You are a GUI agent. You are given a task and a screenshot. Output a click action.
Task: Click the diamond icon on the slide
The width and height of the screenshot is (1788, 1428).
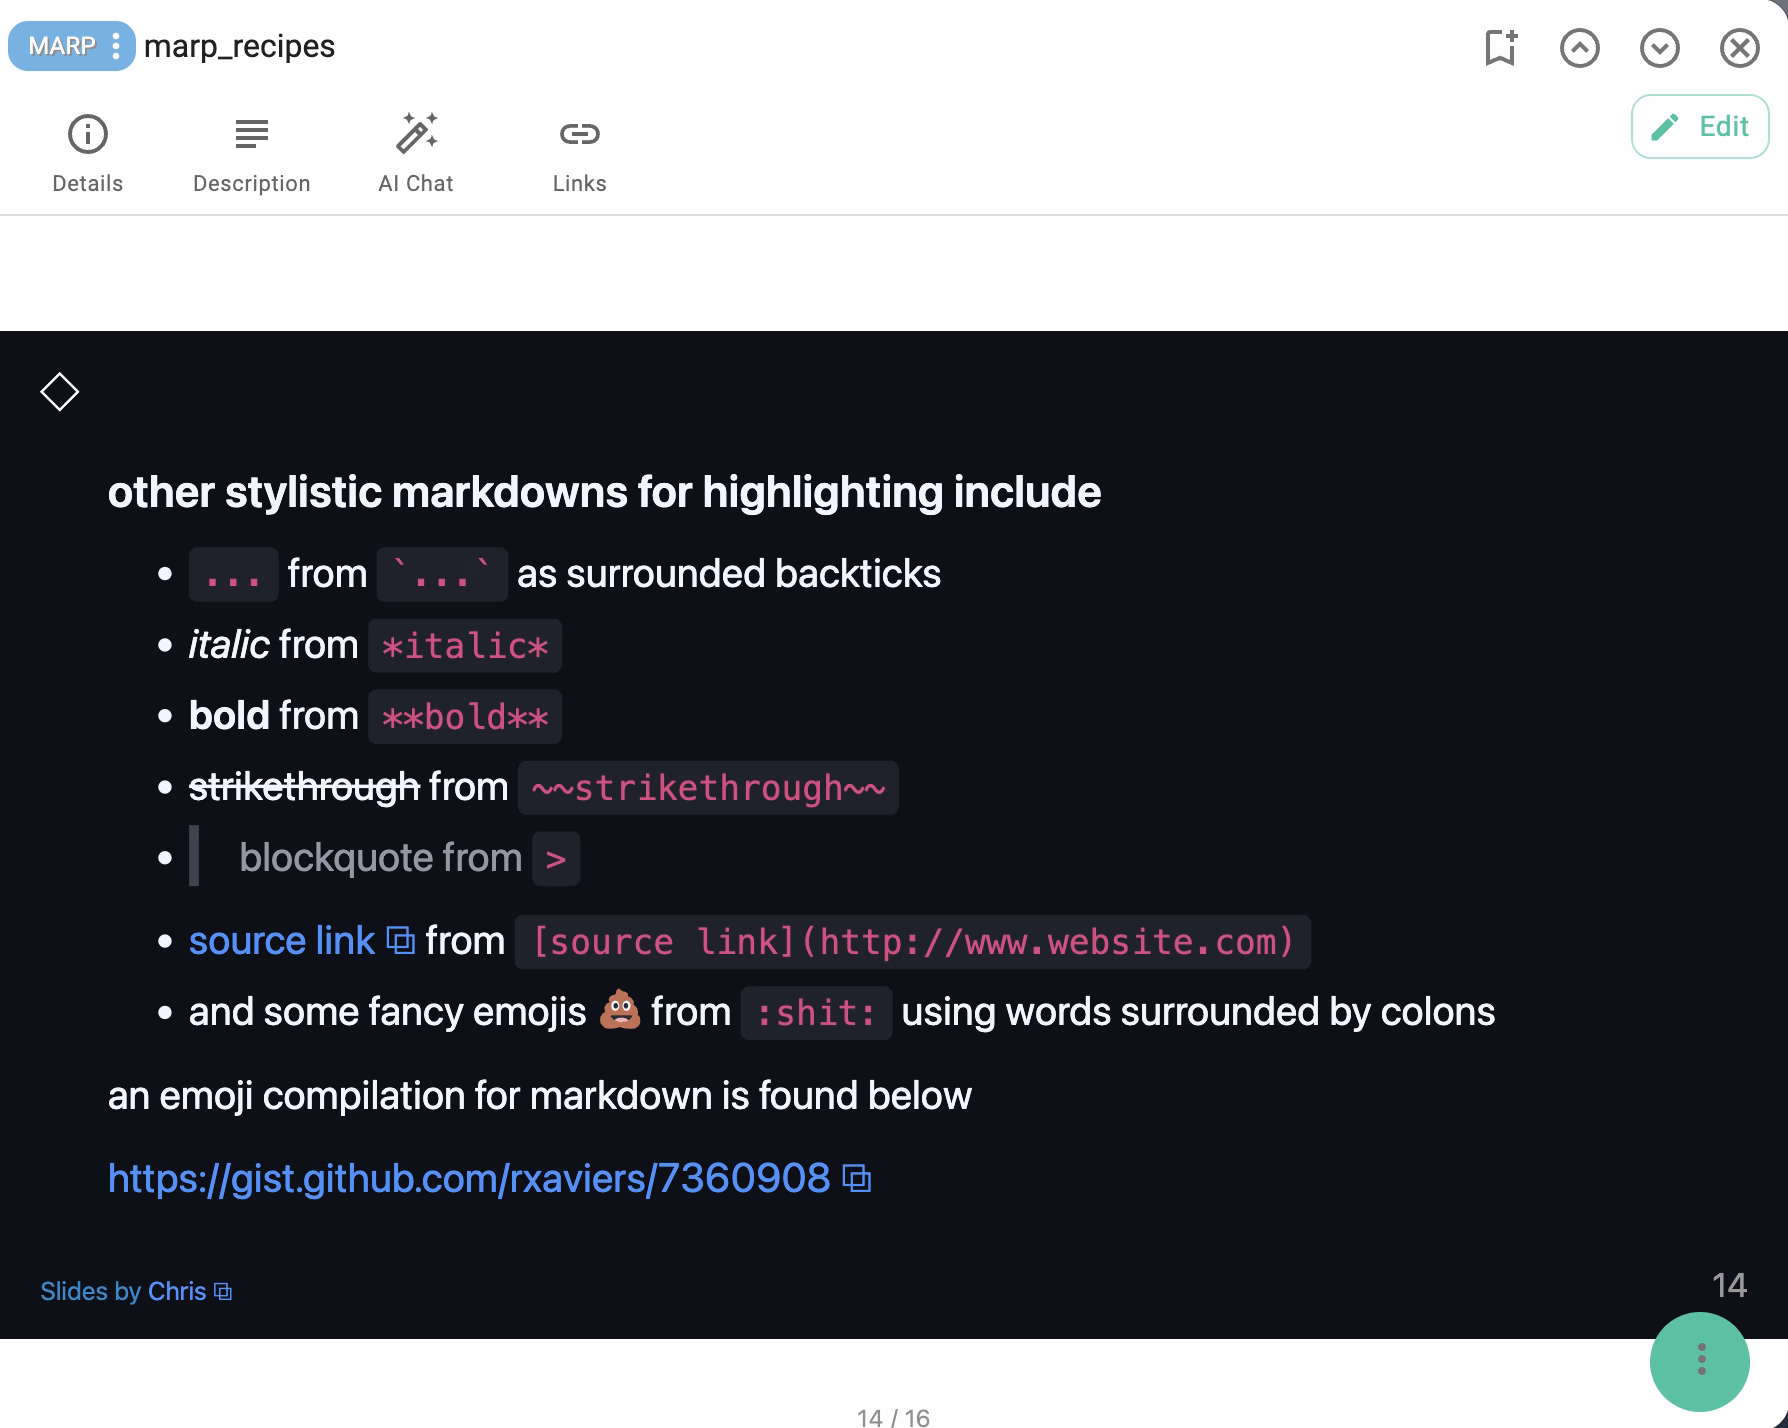[59, 391]
